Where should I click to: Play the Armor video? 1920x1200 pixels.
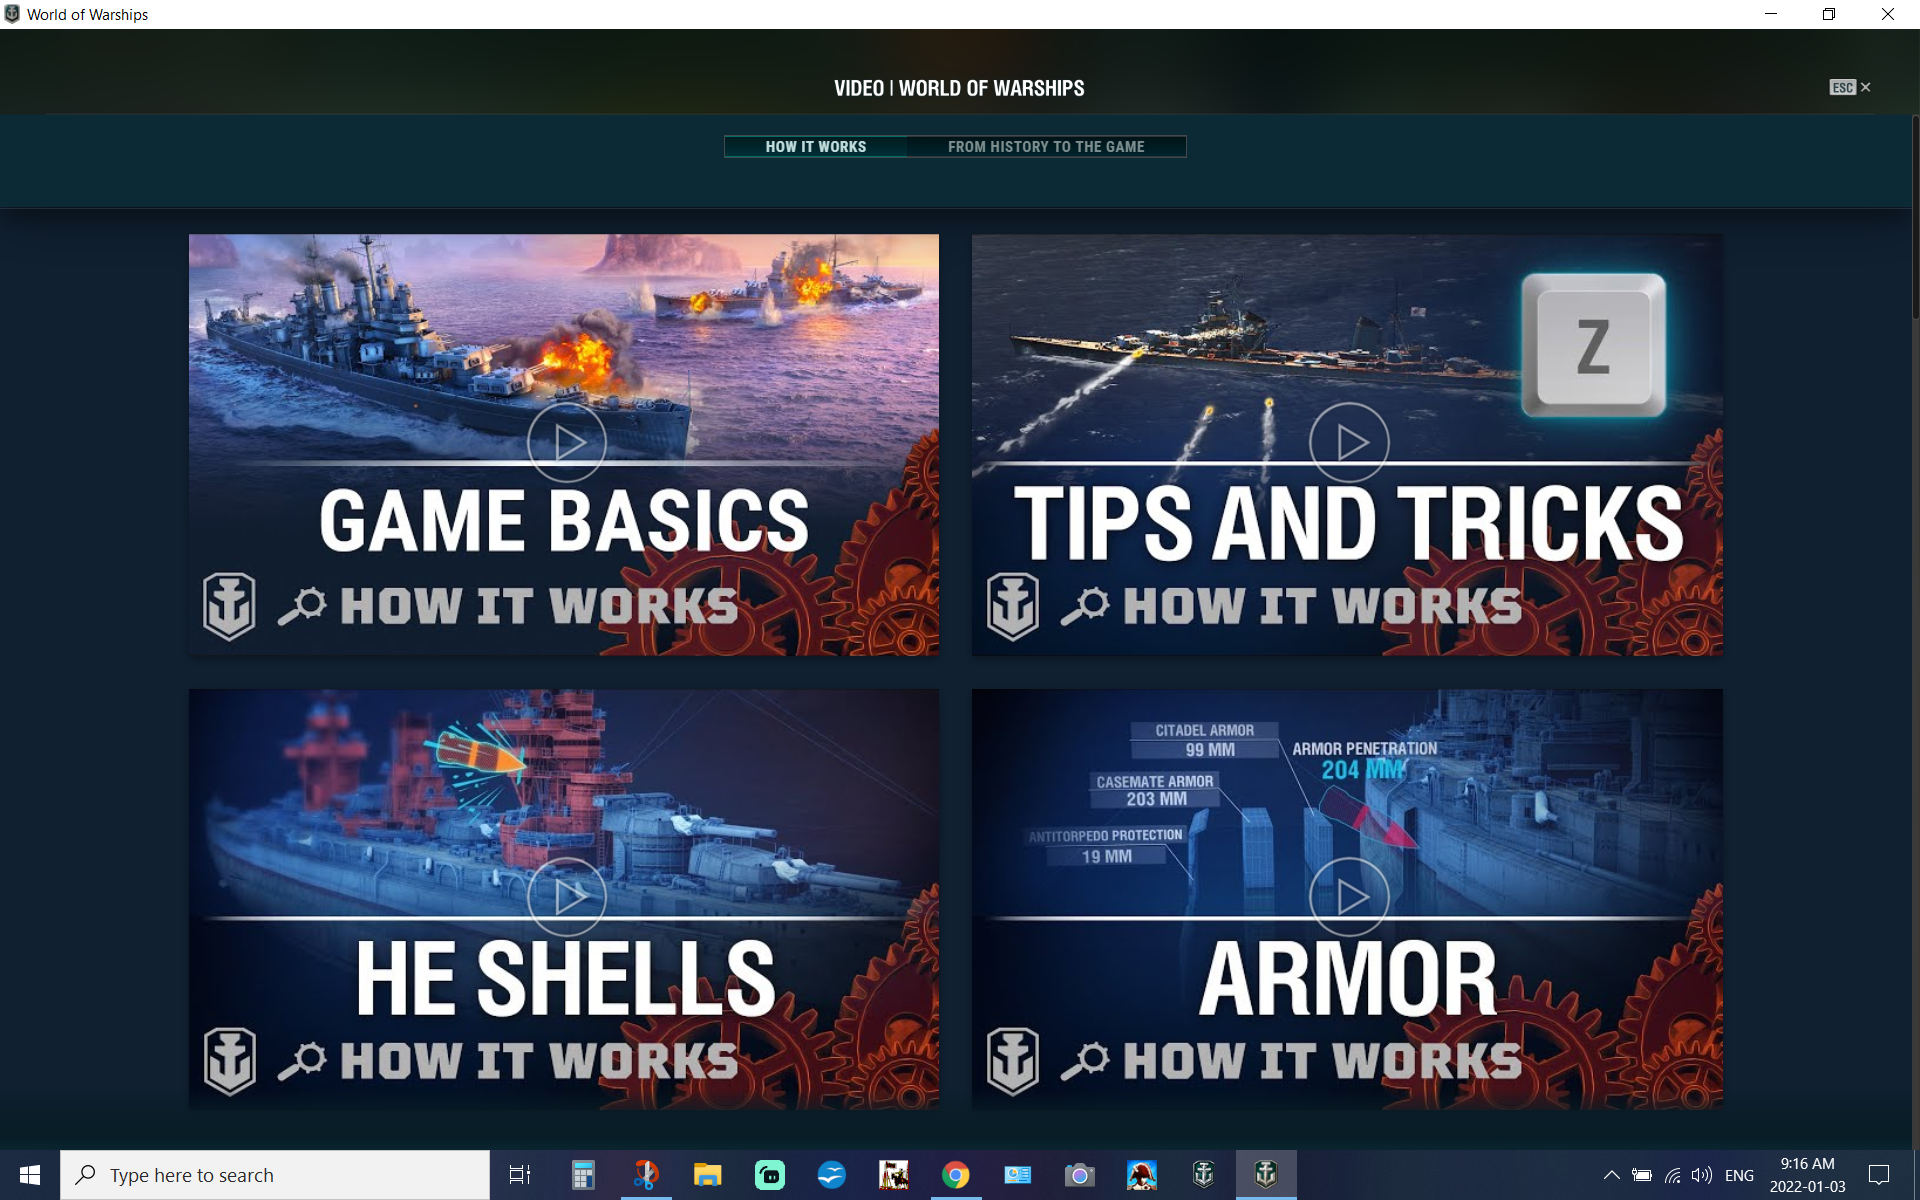tap(1348, 896)
